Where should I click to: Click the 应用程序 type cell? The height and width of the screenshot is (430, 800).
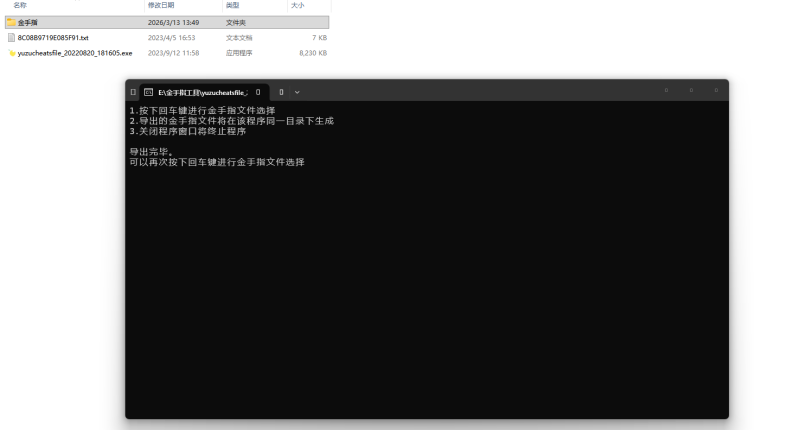pyautogui.click(x=239, y=53)
